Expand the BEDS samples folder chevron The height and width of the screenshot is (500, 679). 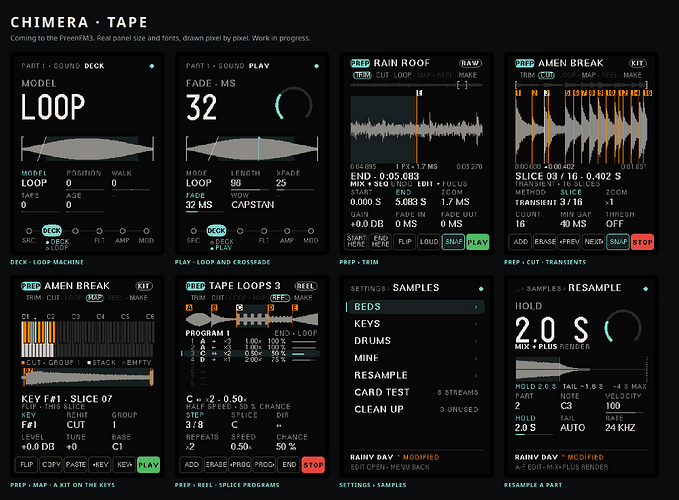(476, 307)
